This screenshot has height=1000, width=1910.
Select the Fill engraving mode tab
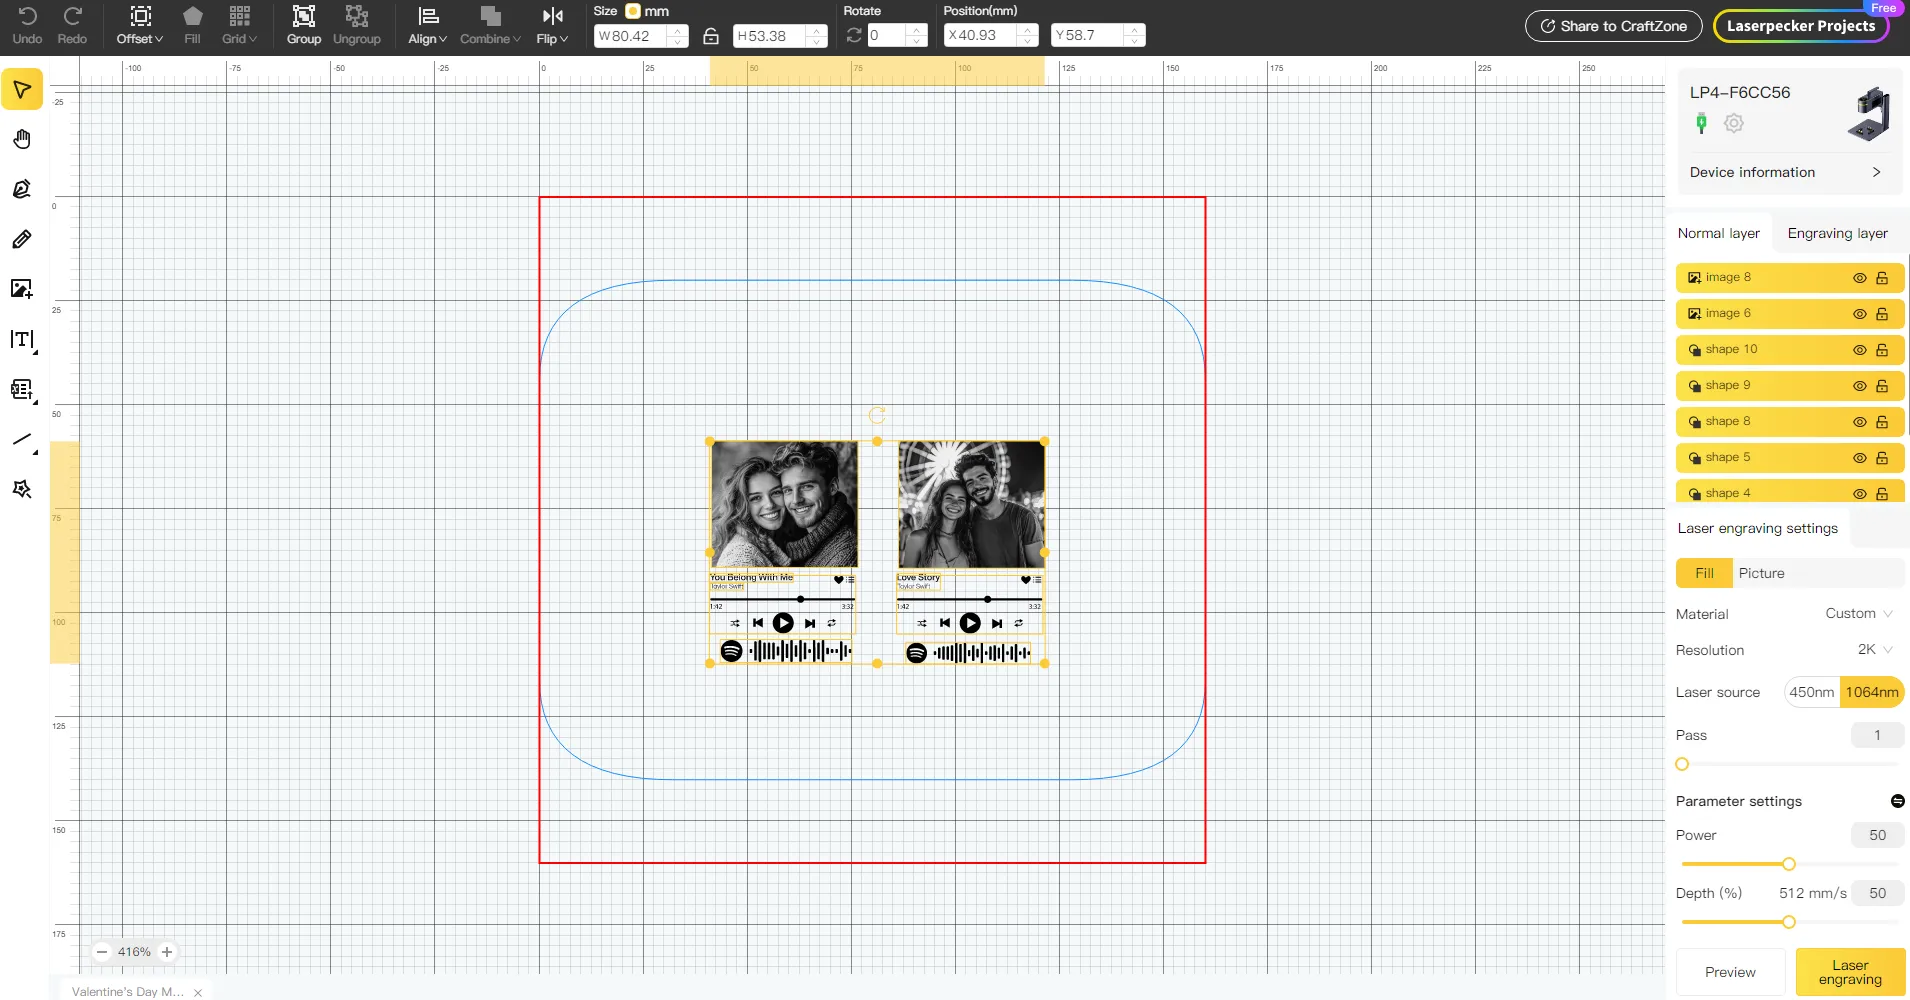point(1704,573)
